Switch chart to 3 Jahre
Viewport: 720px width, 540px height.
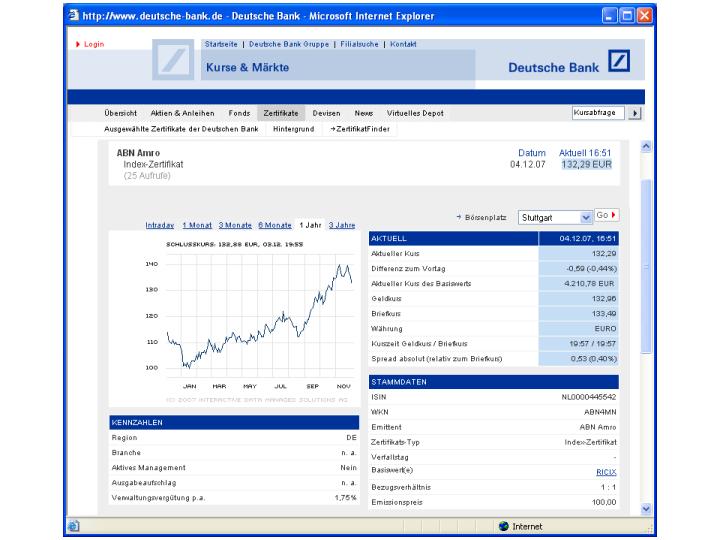[x=342, y=225]
